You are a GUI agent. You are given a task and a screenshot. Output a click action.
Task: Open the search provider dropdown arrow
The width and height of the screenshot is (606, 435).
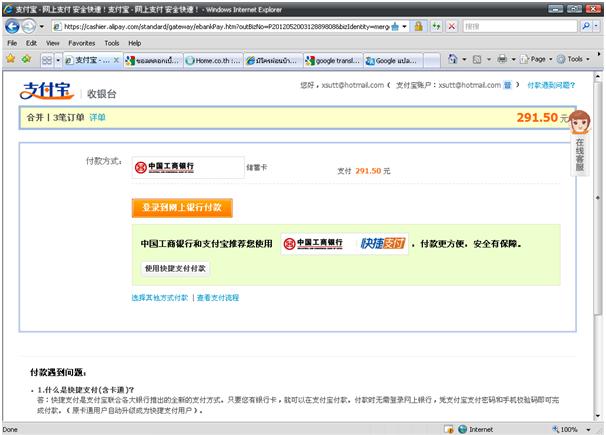(x=596, y=26)
